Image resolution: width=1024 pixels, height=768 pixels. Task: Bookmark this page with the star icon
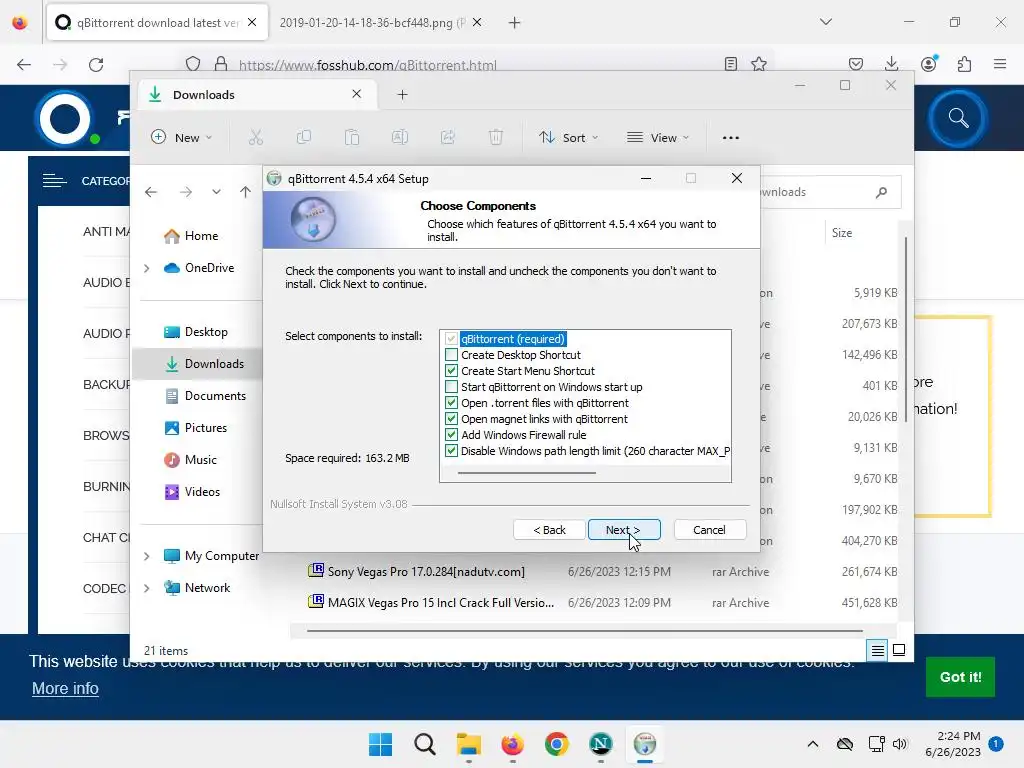coord(759,64)
